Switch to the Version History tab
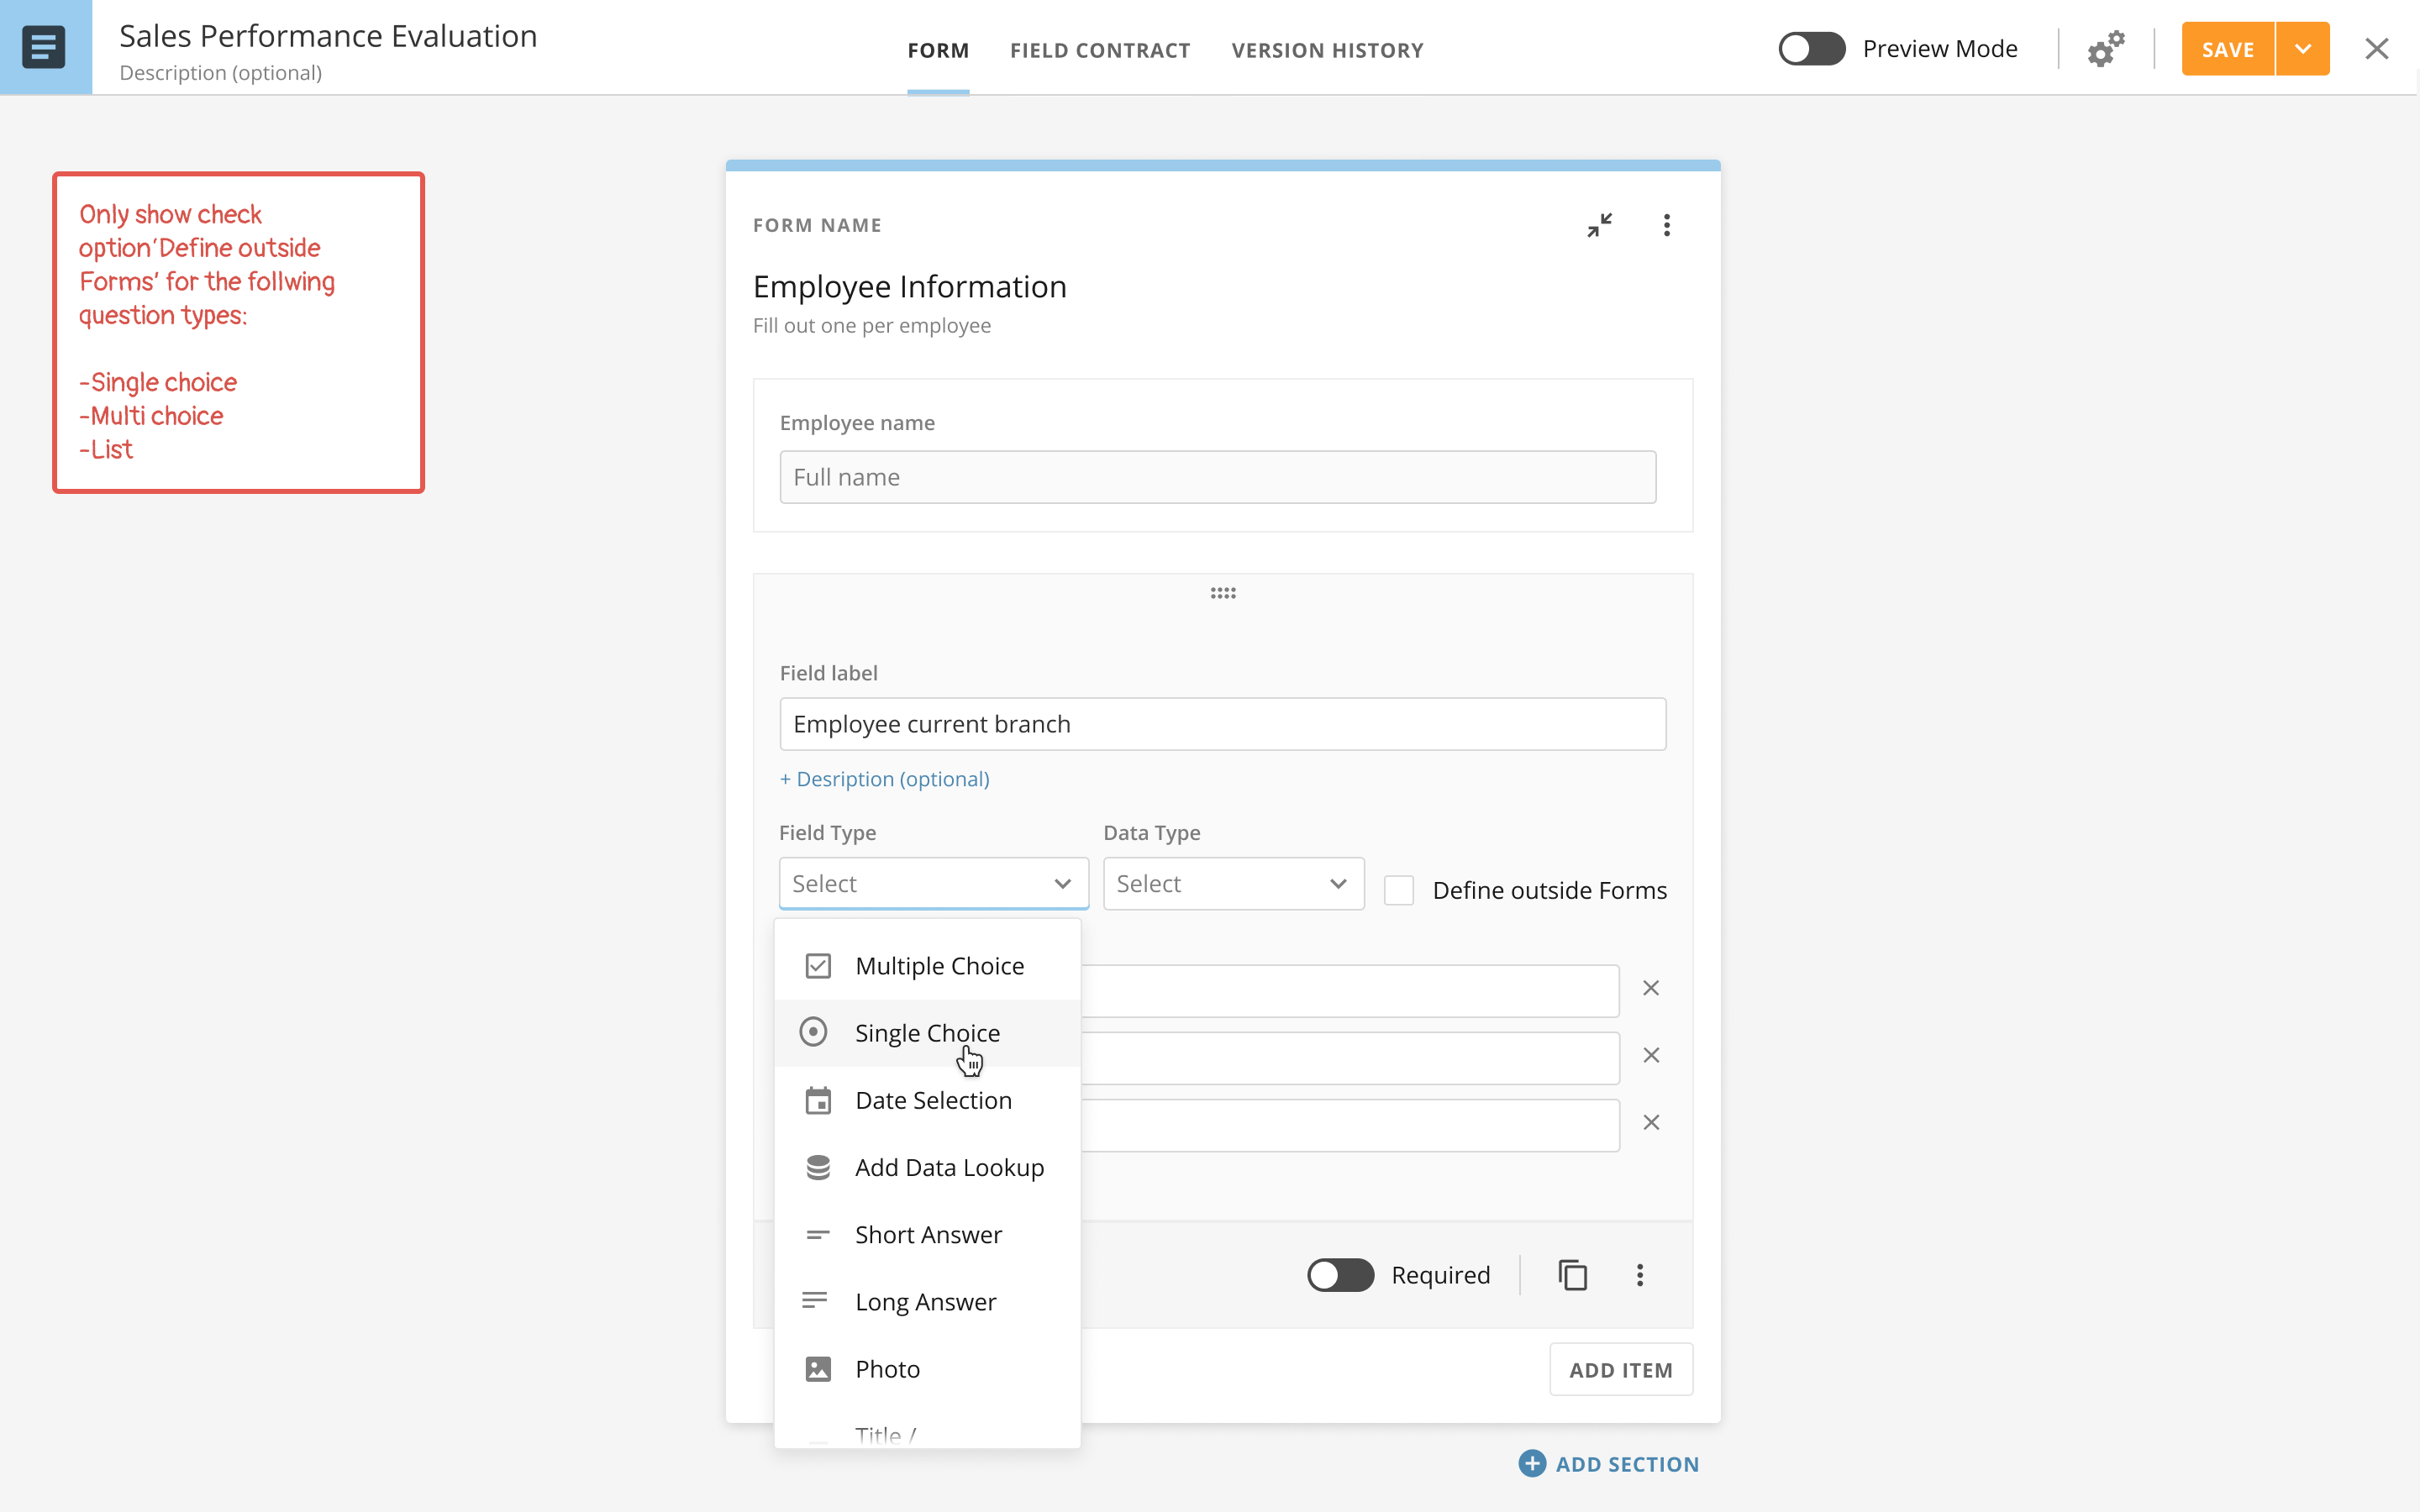The image size is (2420, 1512). tap(1327, 50)
